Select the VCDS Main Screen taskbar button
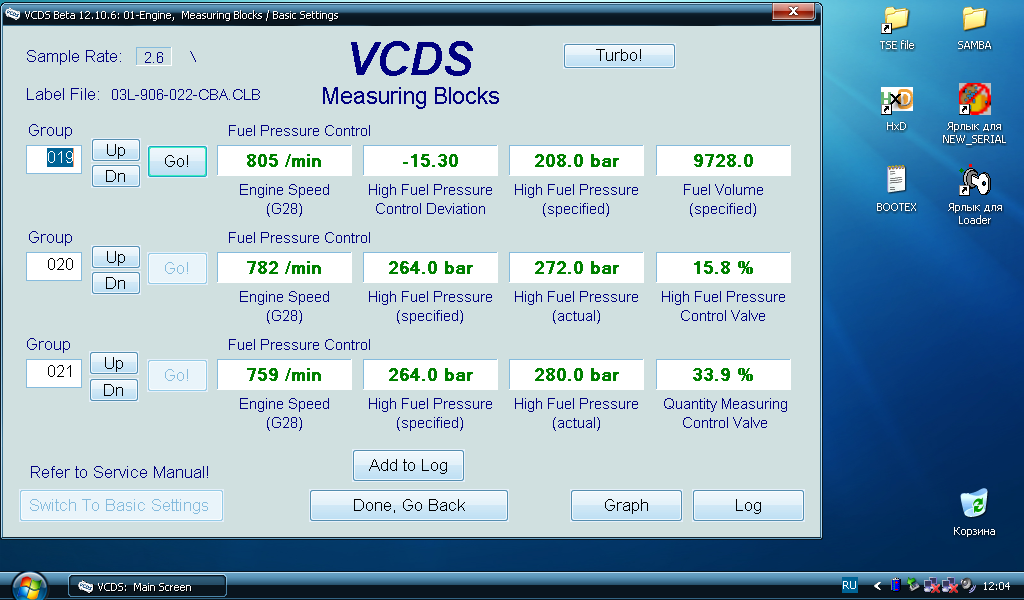 tap(148, 586)
